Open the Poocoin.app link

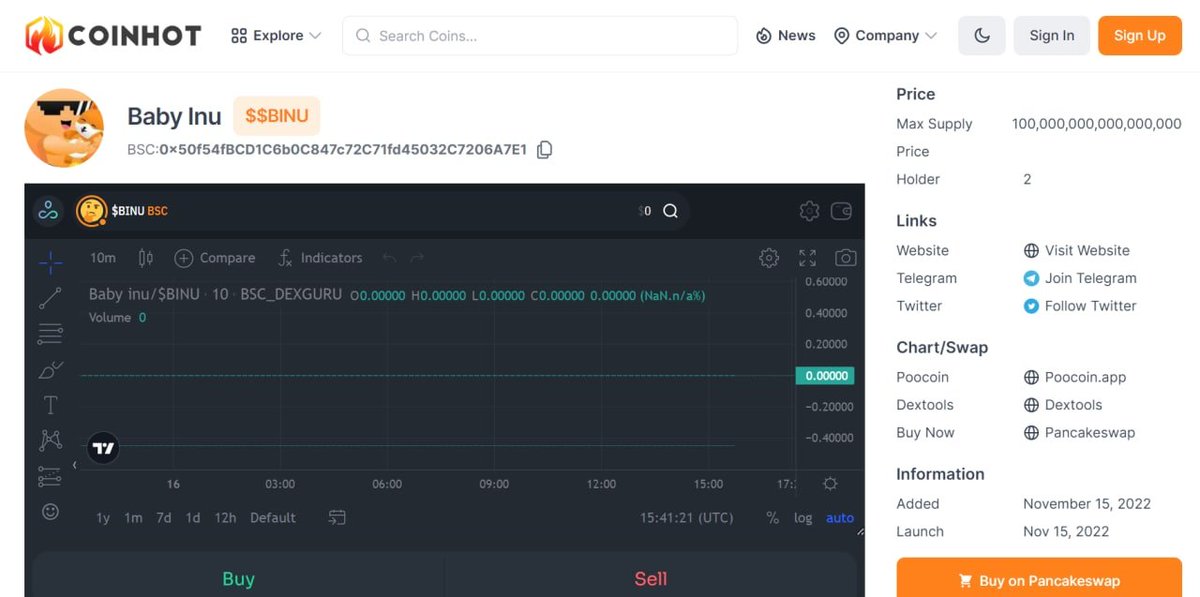(x=1075, y=378)
